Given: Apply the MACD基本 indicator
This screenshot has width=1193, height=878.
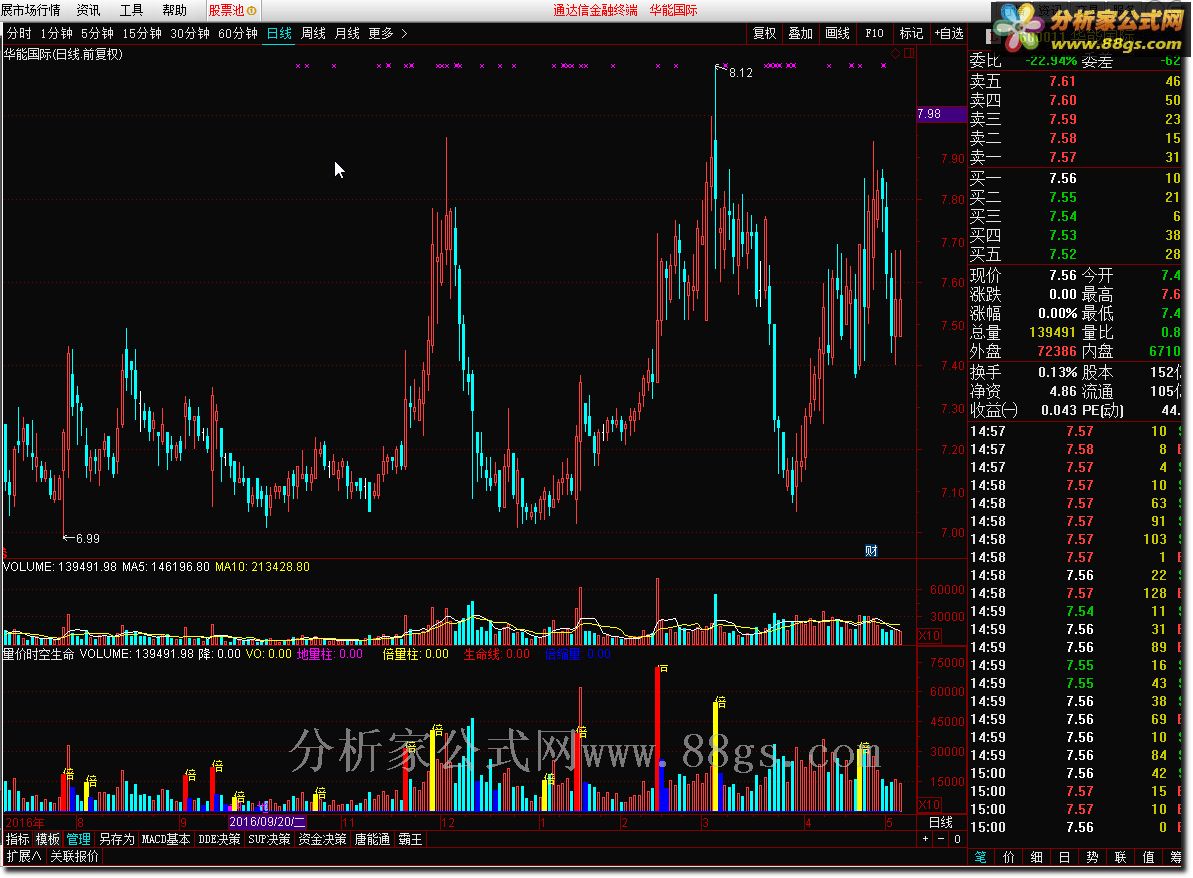Looking at the screenshot, I should click(166, 839).
